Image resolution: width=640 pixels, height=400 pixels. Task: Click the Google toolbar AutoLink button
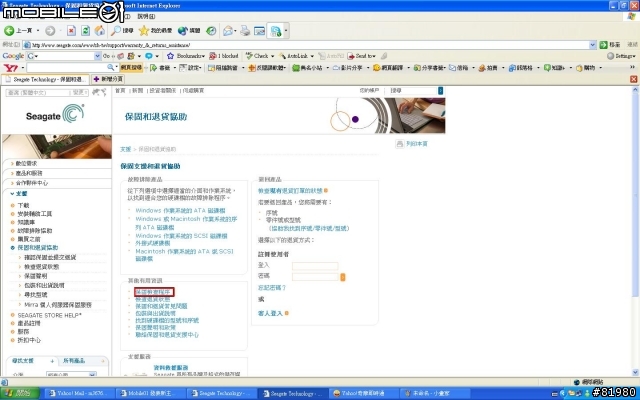pos(296,56)
